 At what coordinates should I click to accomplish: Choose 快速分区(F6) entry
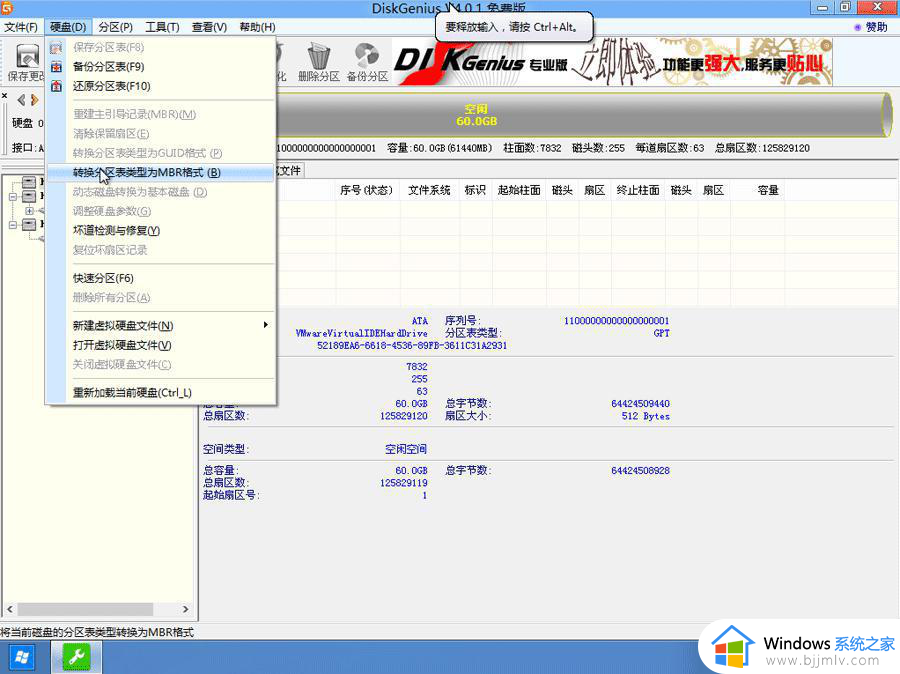click(x=160, y=278)
